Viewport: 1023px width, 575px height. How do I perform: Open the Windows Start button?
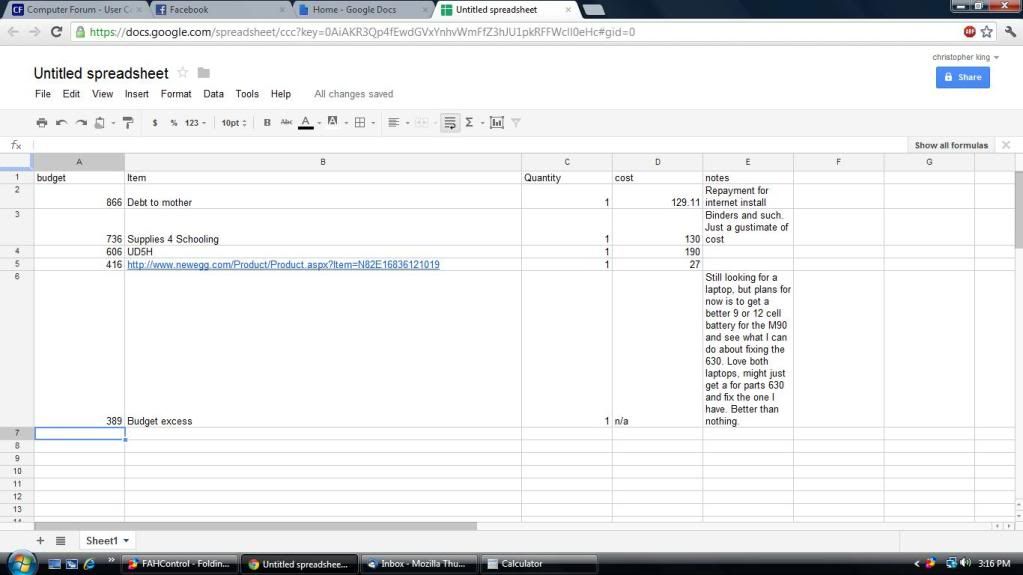pyautogui.click(x=22, y=564)
